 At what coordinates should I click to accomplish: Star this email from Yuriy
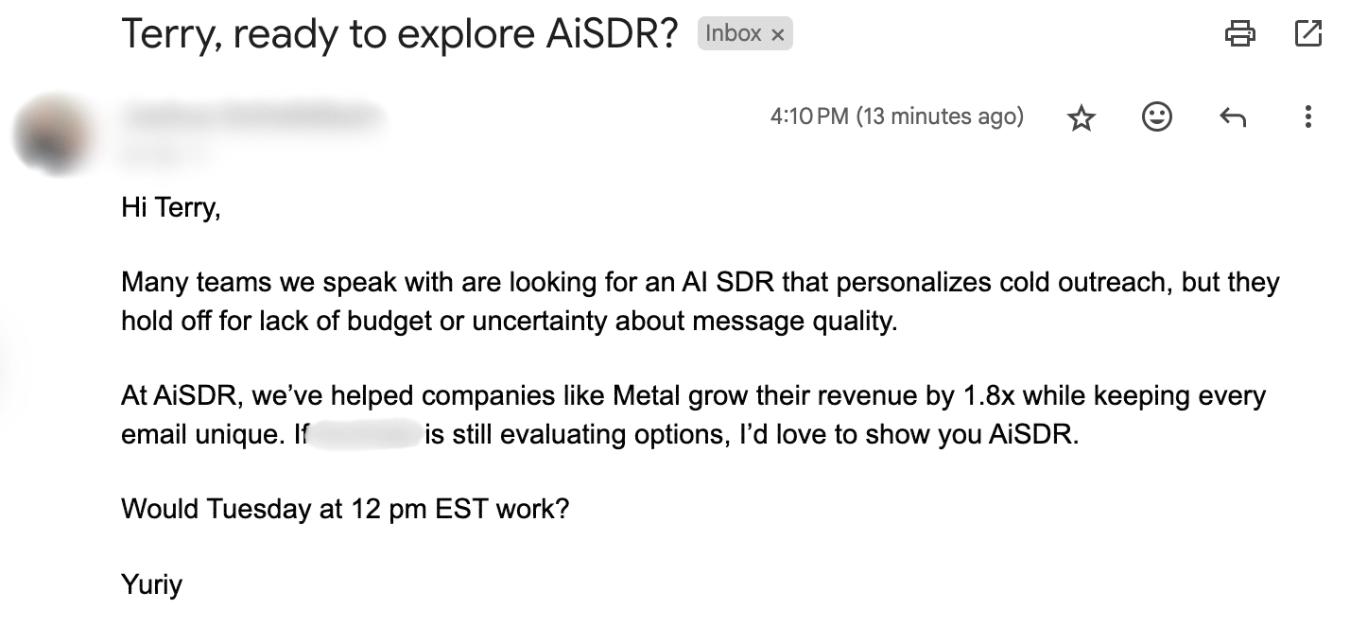[1081, 118]
